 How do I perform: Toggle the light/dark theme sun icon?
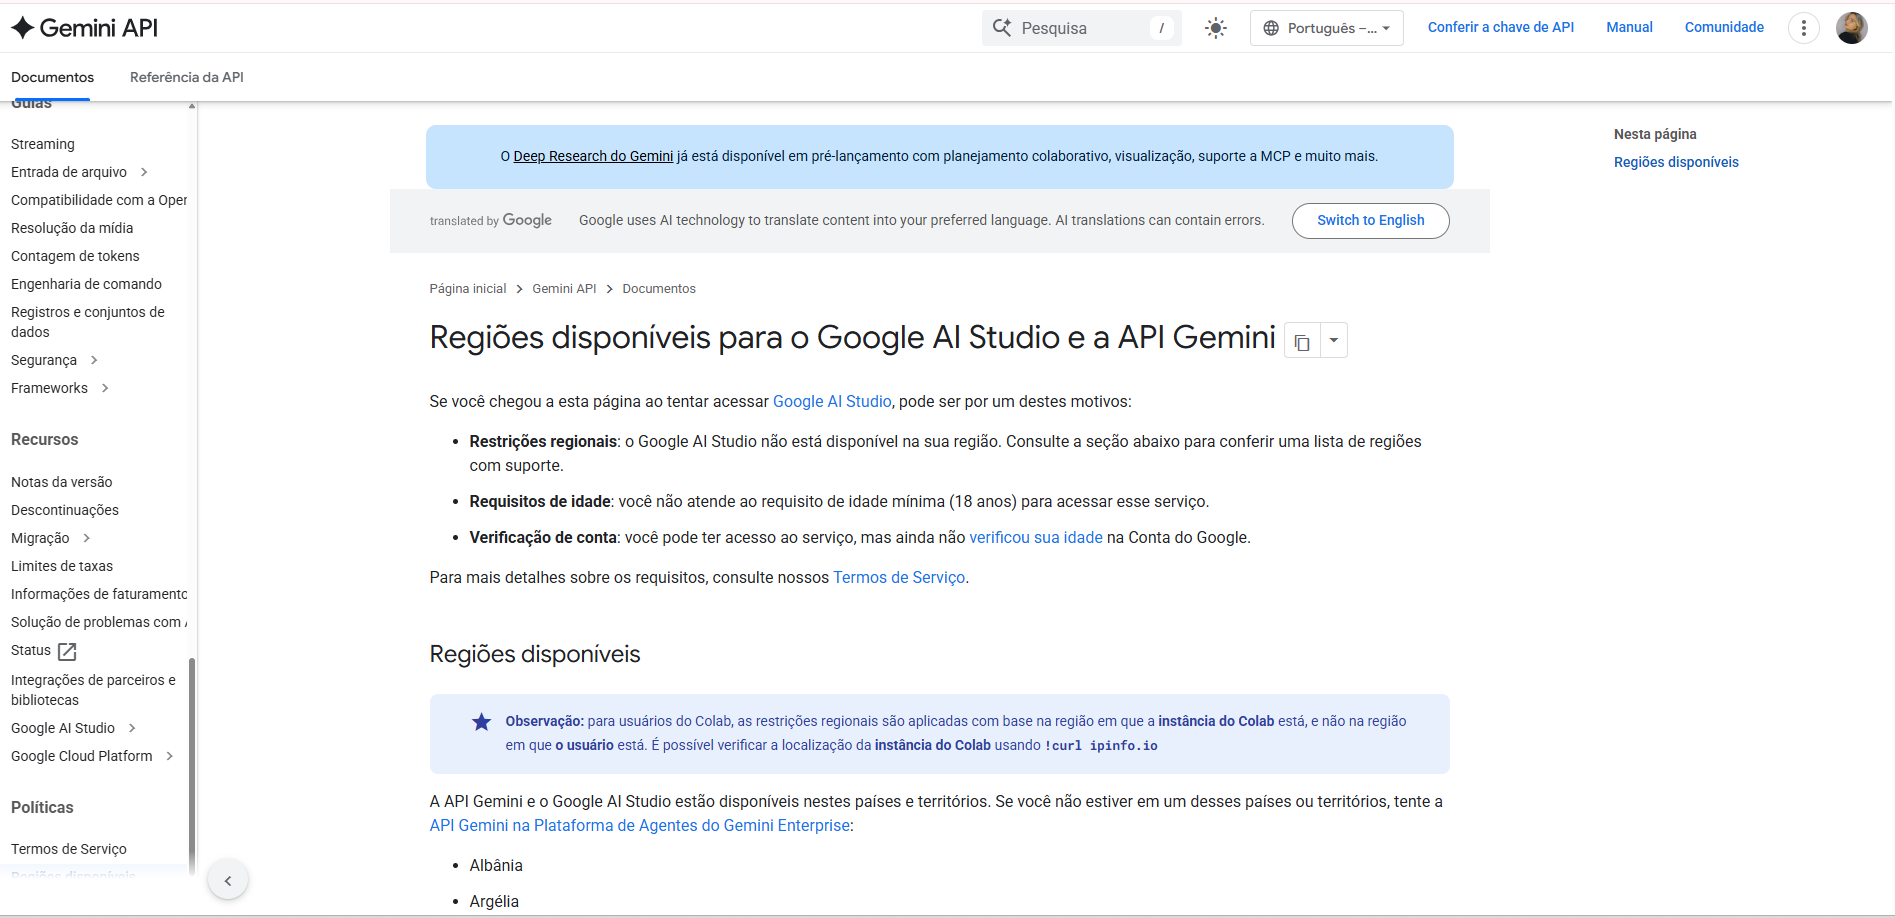click(1216, 28)
